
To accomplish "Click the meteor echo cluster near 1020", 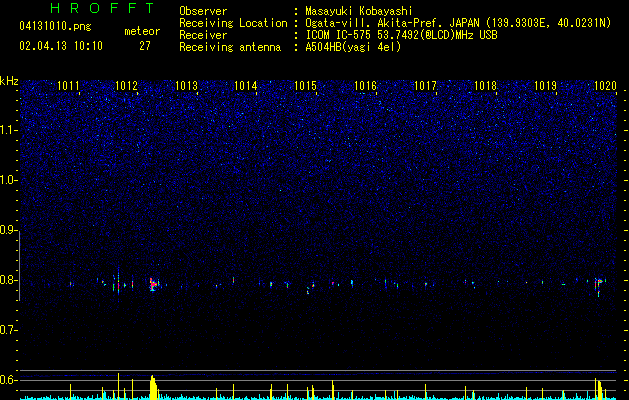I will pos(599,286).
